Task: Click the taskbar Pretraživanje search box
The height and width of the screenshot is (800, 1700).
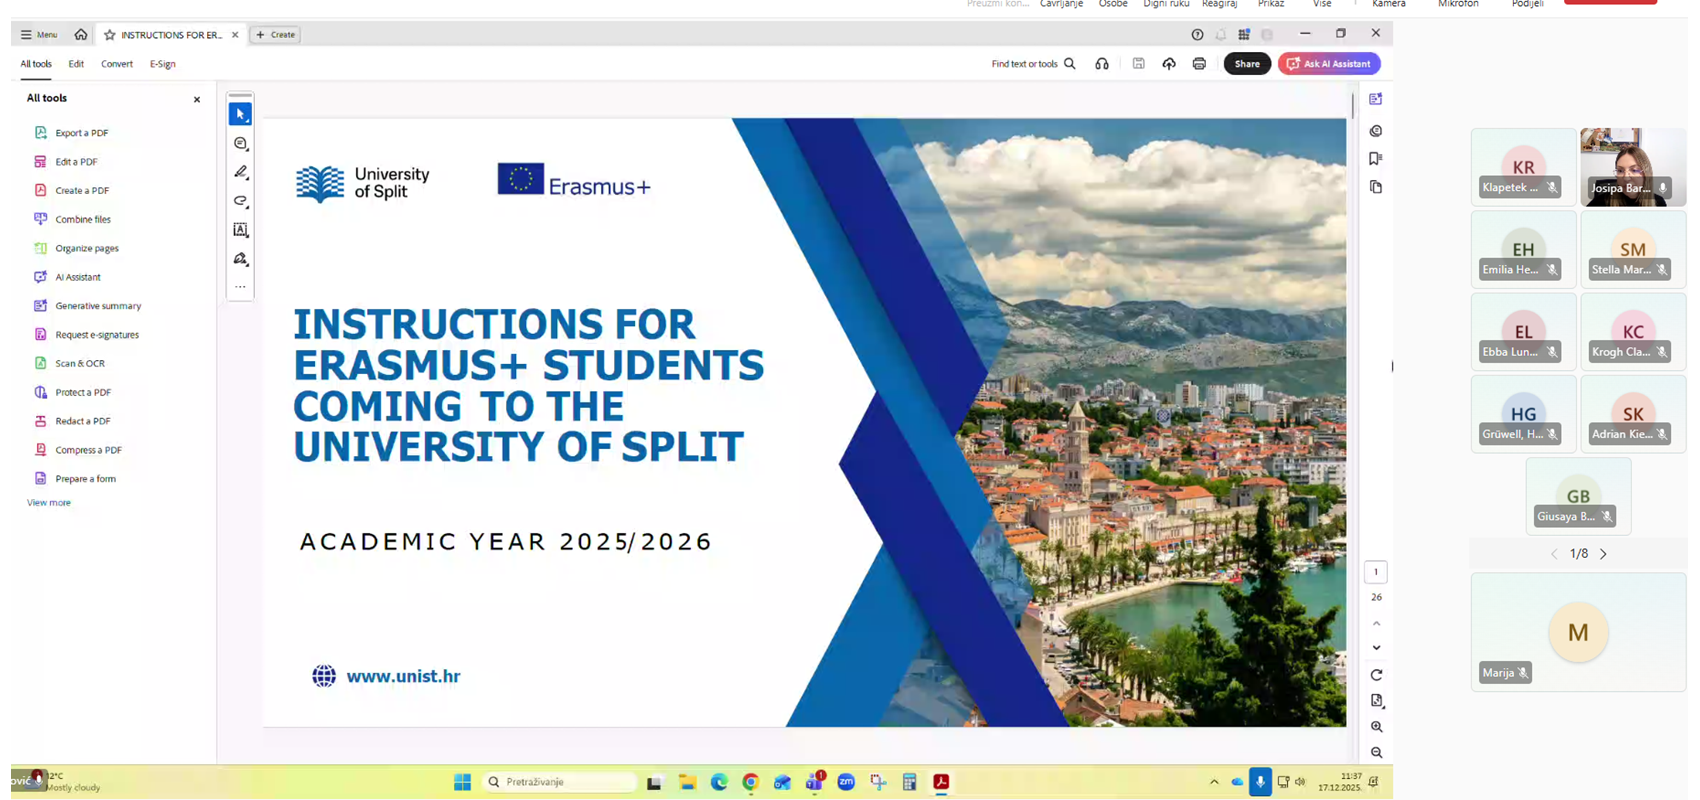Action: coord(560,782)
